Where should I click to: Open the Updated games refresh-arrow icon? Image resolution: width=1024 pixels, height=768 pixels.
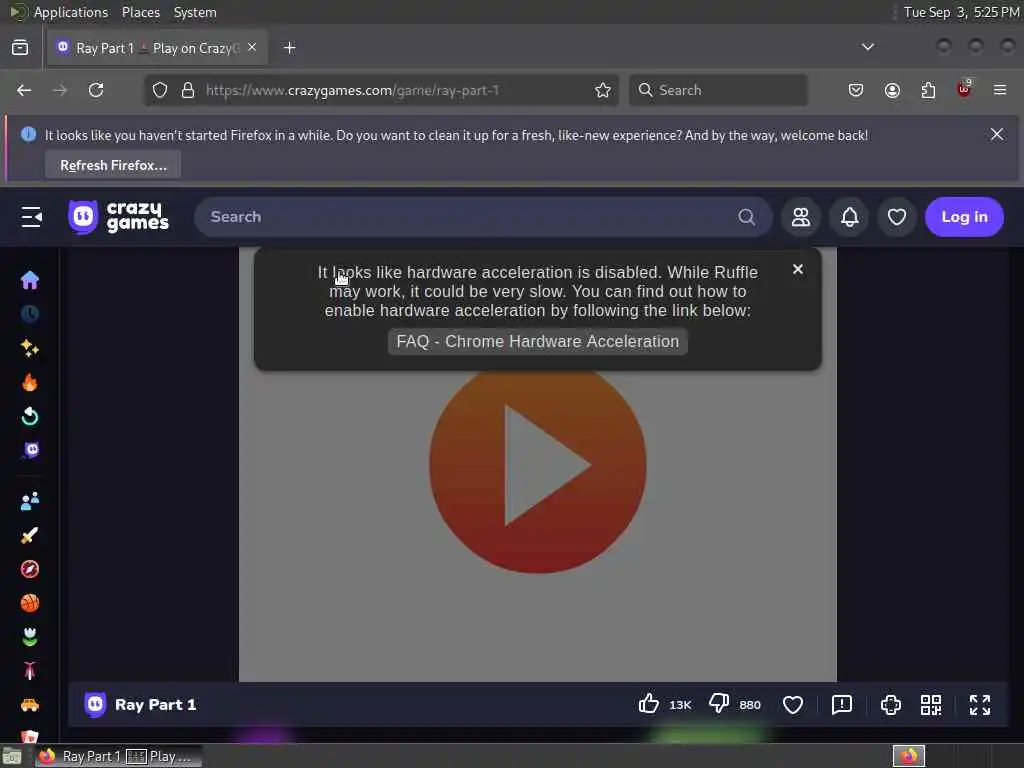pyautogui.click(x=30, y=416)
